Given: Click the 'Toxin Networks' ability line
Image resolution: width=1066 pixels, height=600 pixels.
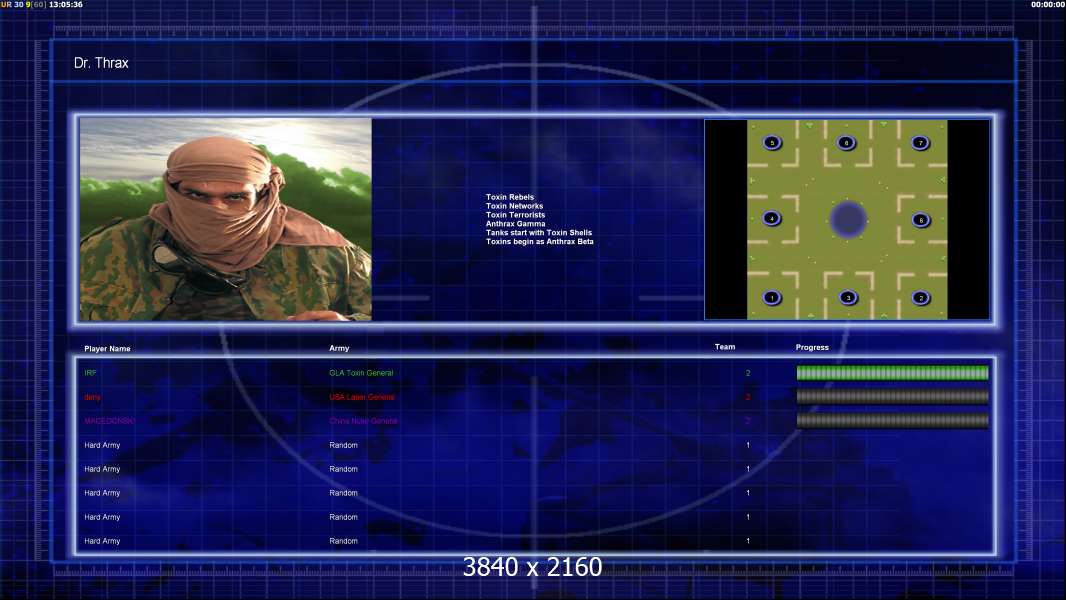Looking at the screenshot, I should [x=514, y=206].
